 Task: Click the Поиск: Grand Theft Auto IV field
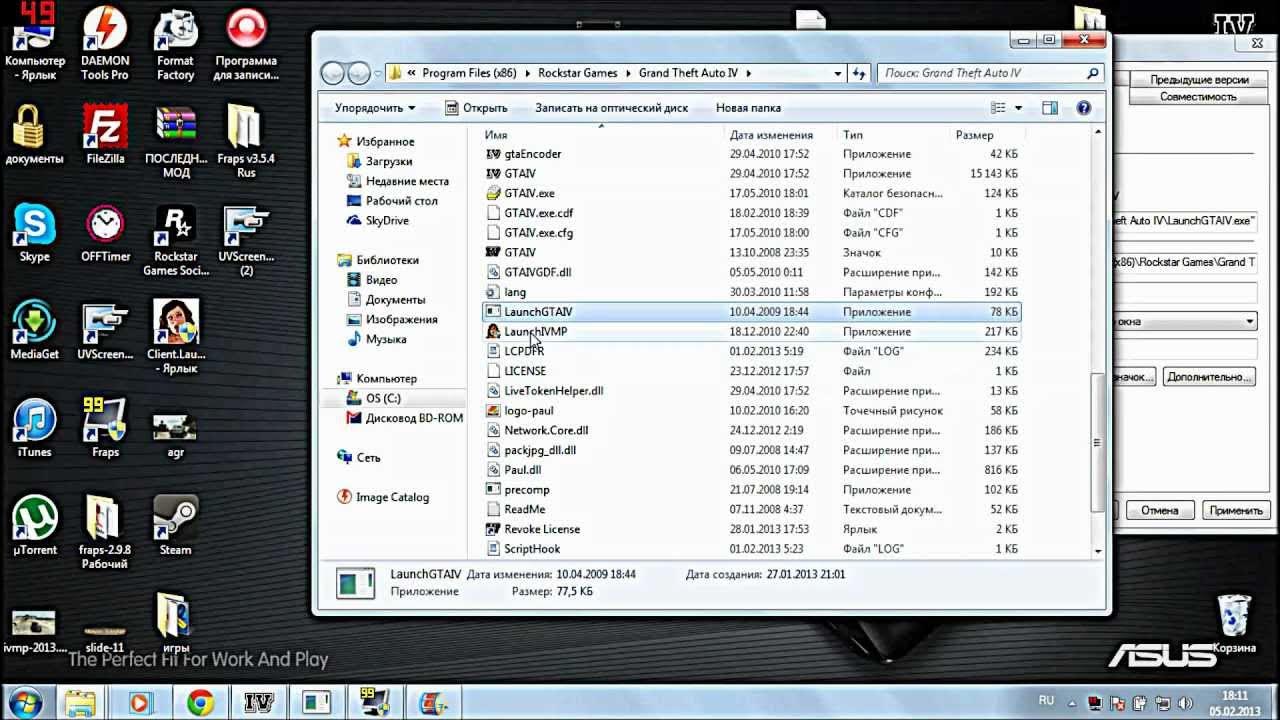990,73
